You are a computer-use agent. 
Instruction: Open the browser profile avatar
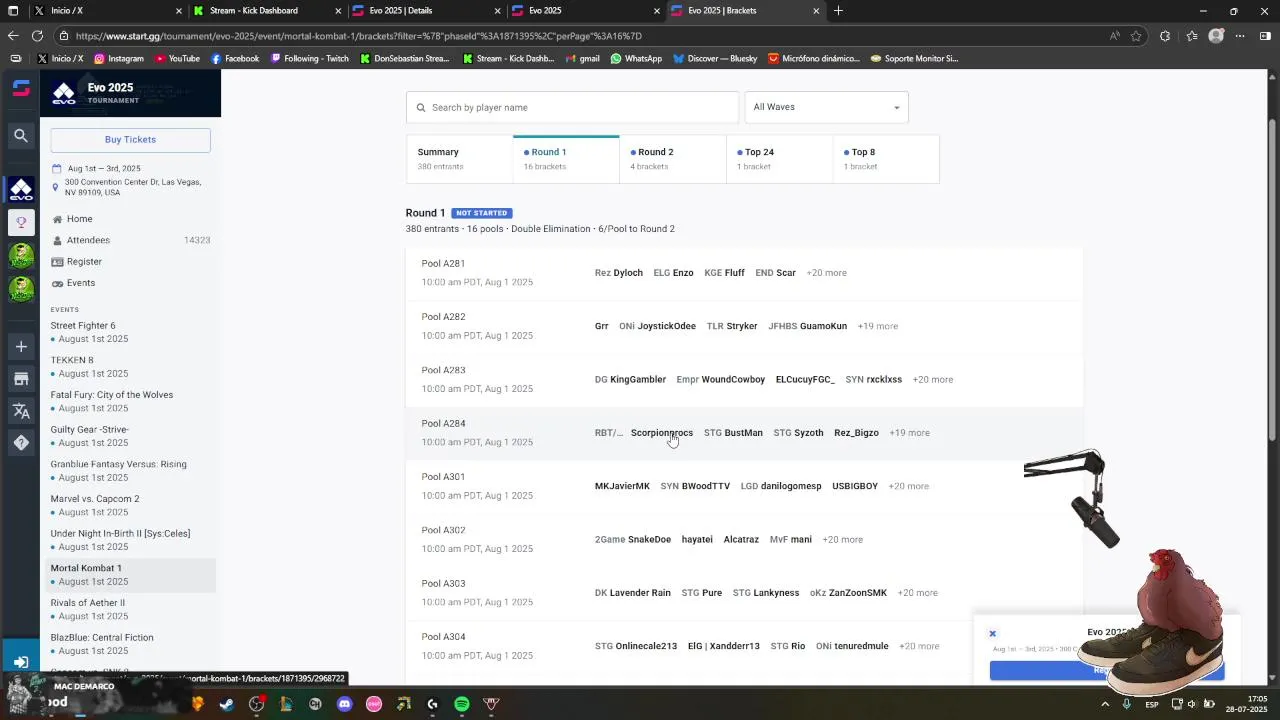point(1216,36)
